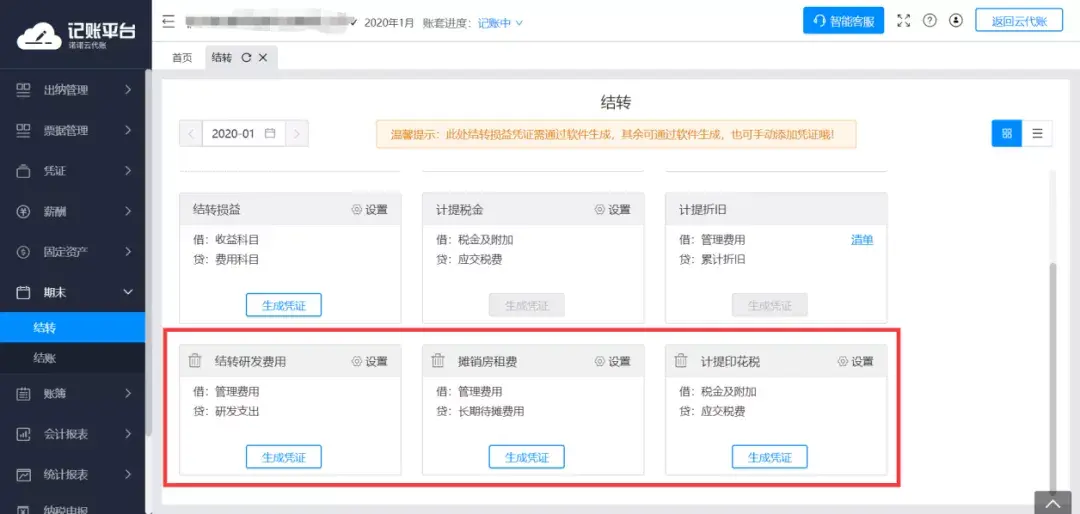Image resolution: width=1080 pixels, height=514 pixels.
Task: Click the 出纳管理 sidebar icon
Action: tap(23, 90)
